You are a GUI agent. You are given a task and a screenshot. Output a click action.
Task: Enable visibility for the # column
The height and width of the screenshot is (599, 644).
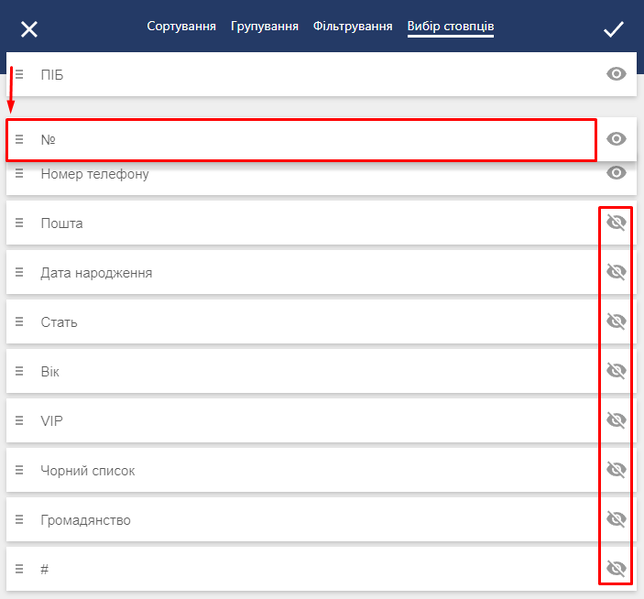tap(616, 568)
